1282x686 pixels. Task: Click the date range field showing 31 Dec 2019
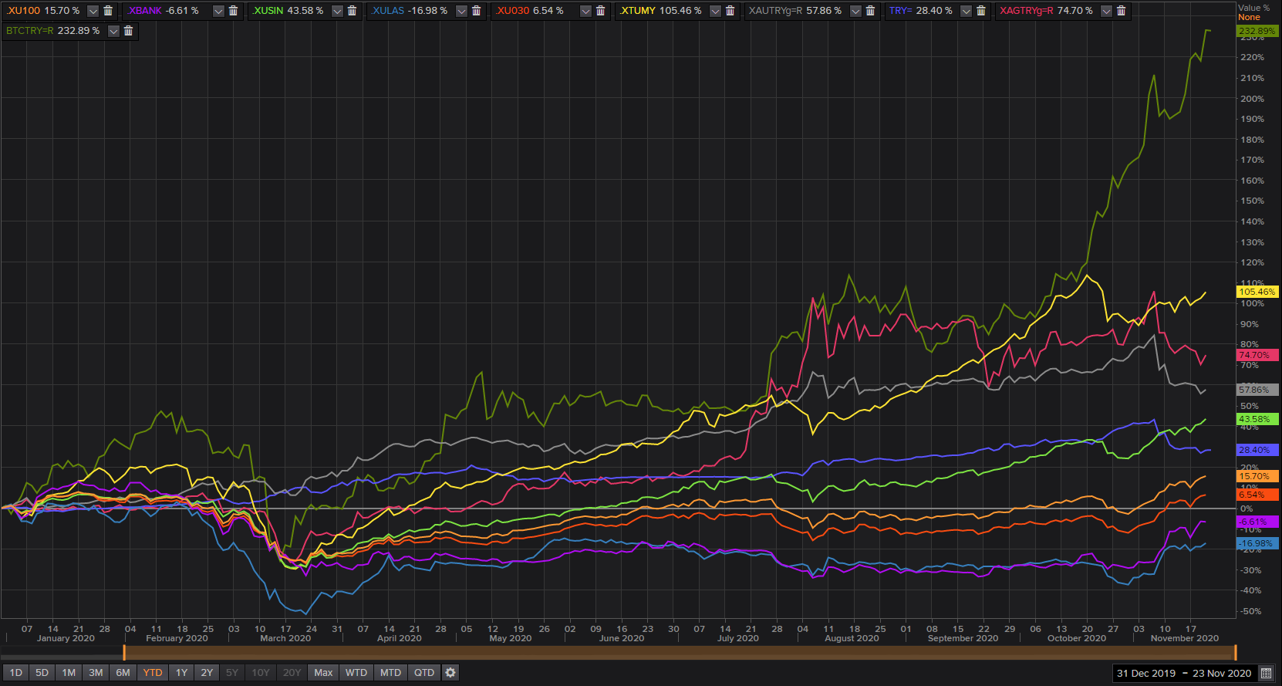[x=1184, y=673]
